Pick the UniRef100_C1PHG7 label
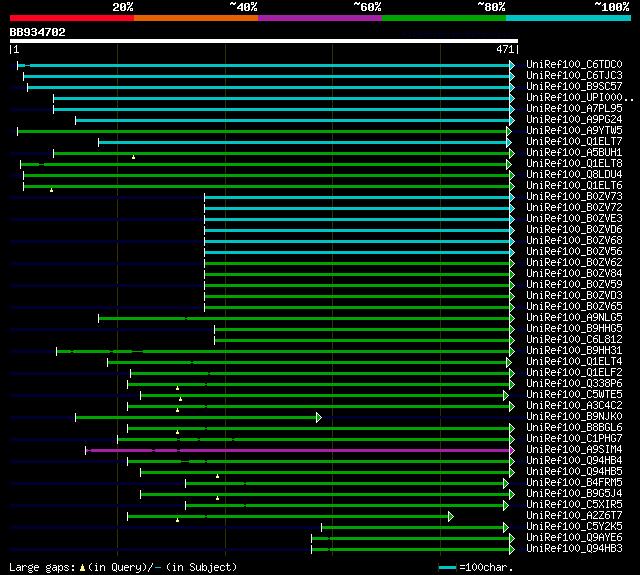The height and width of the screenshot is (575, 640). pyautogui.click(x=574, y=439)
